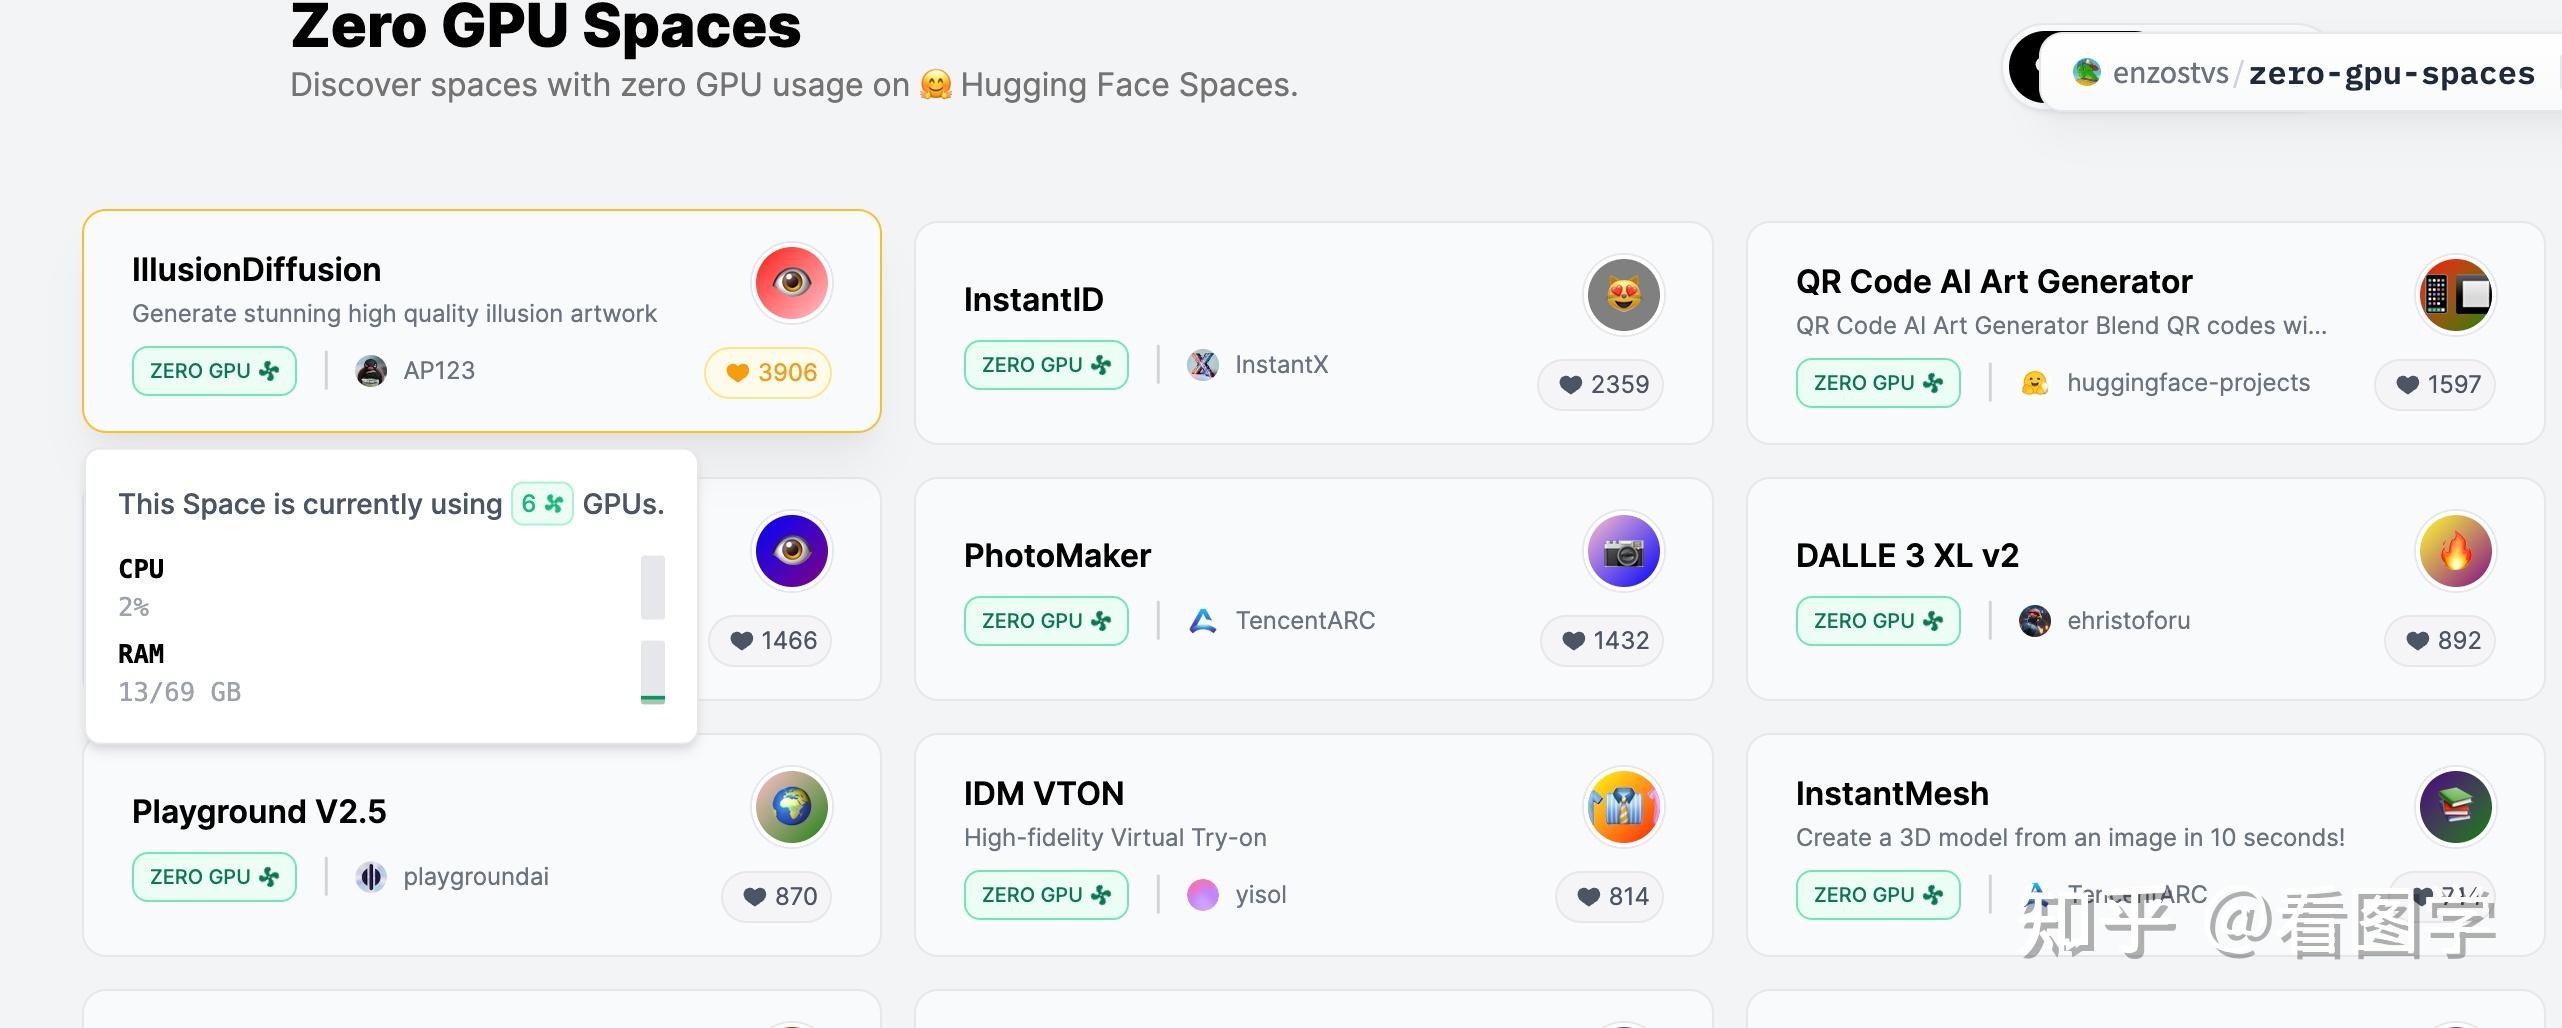This screenshot has height=1028, width=2562.
Task: Click the TencentARC logo next to PhotoMaker author
Action: click(1203, 620)
